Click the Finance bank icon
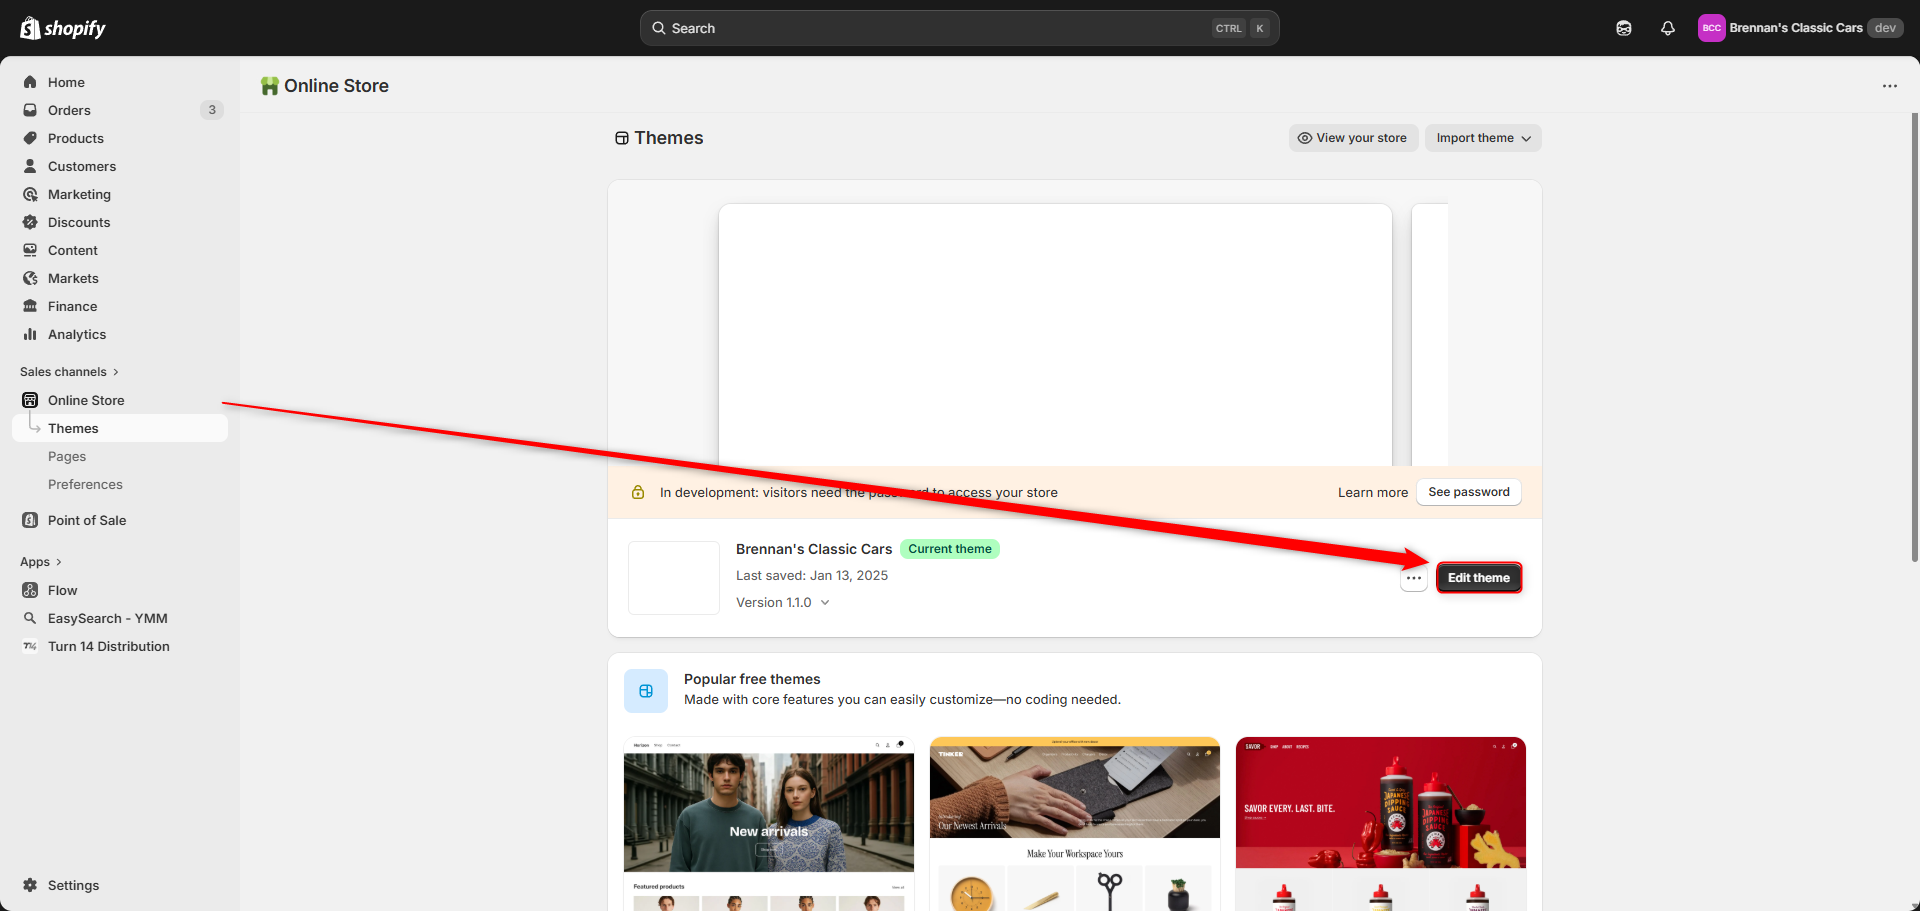 pyautogui.click(x=30, y=306)
